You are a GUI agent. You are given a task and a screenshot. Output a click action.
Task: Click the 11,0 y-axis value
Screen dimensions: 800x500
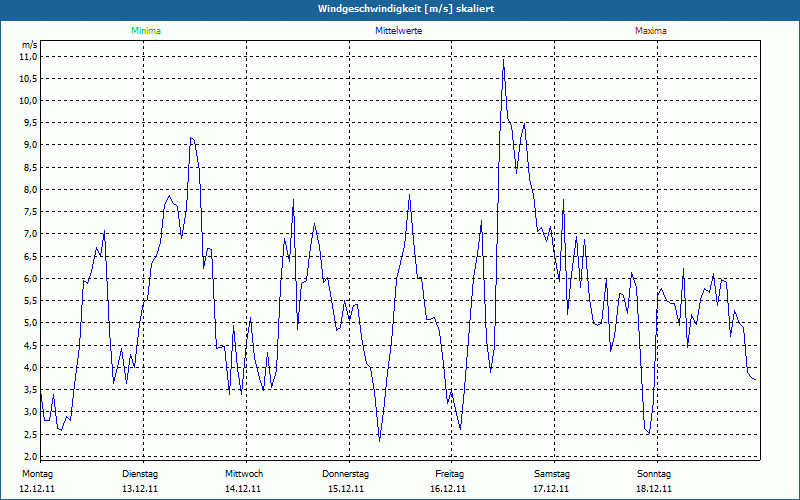(29, 57)
